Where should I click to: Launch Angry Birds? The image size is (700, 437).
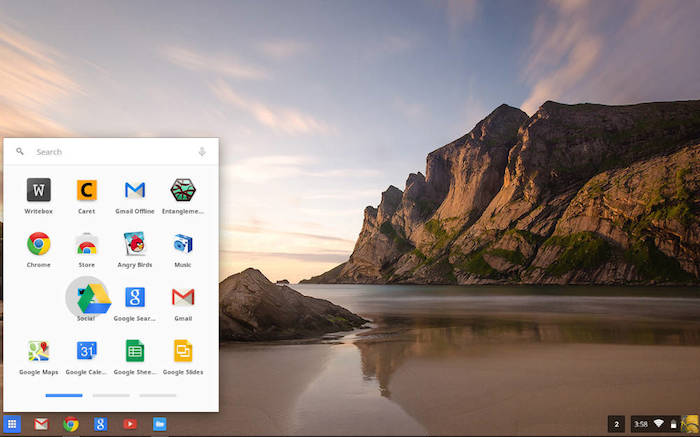click(135, 243)
